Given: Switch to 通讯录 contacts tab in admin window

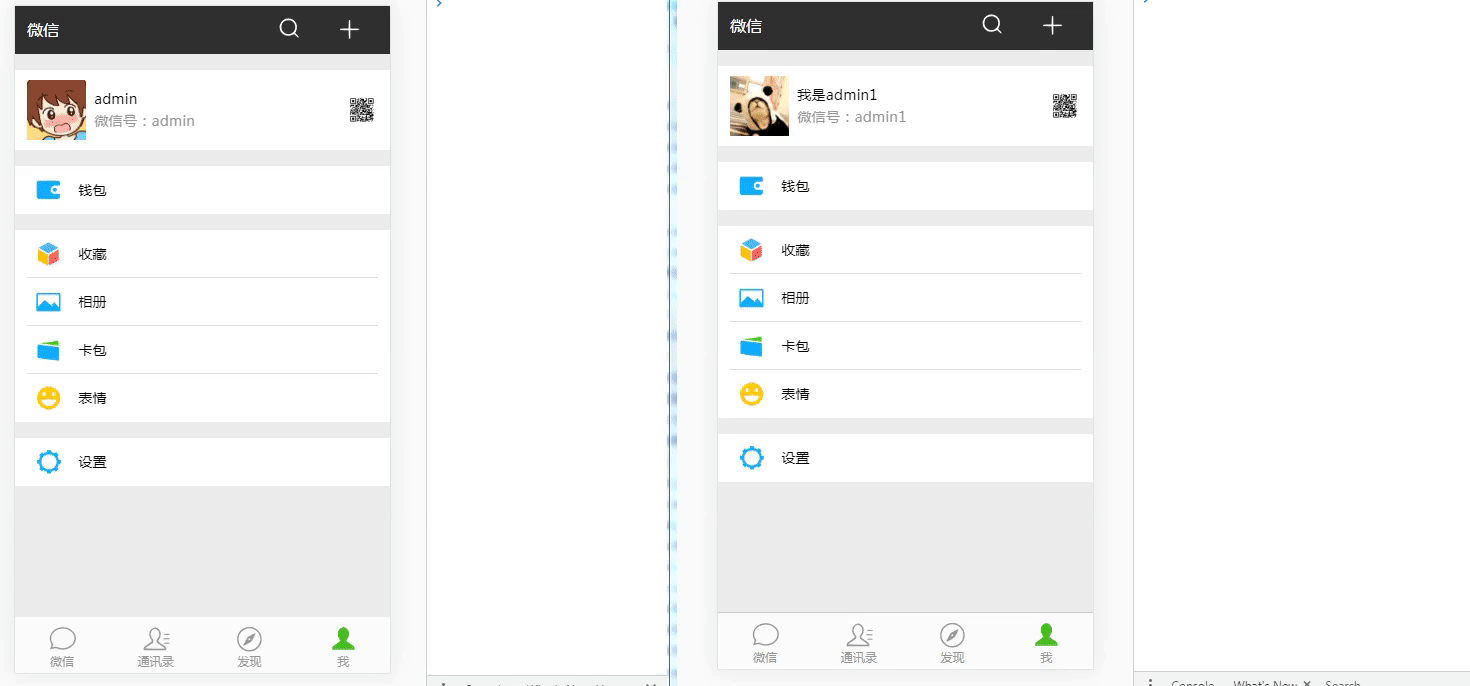Looking at the screenshot, I should [156, 646].
